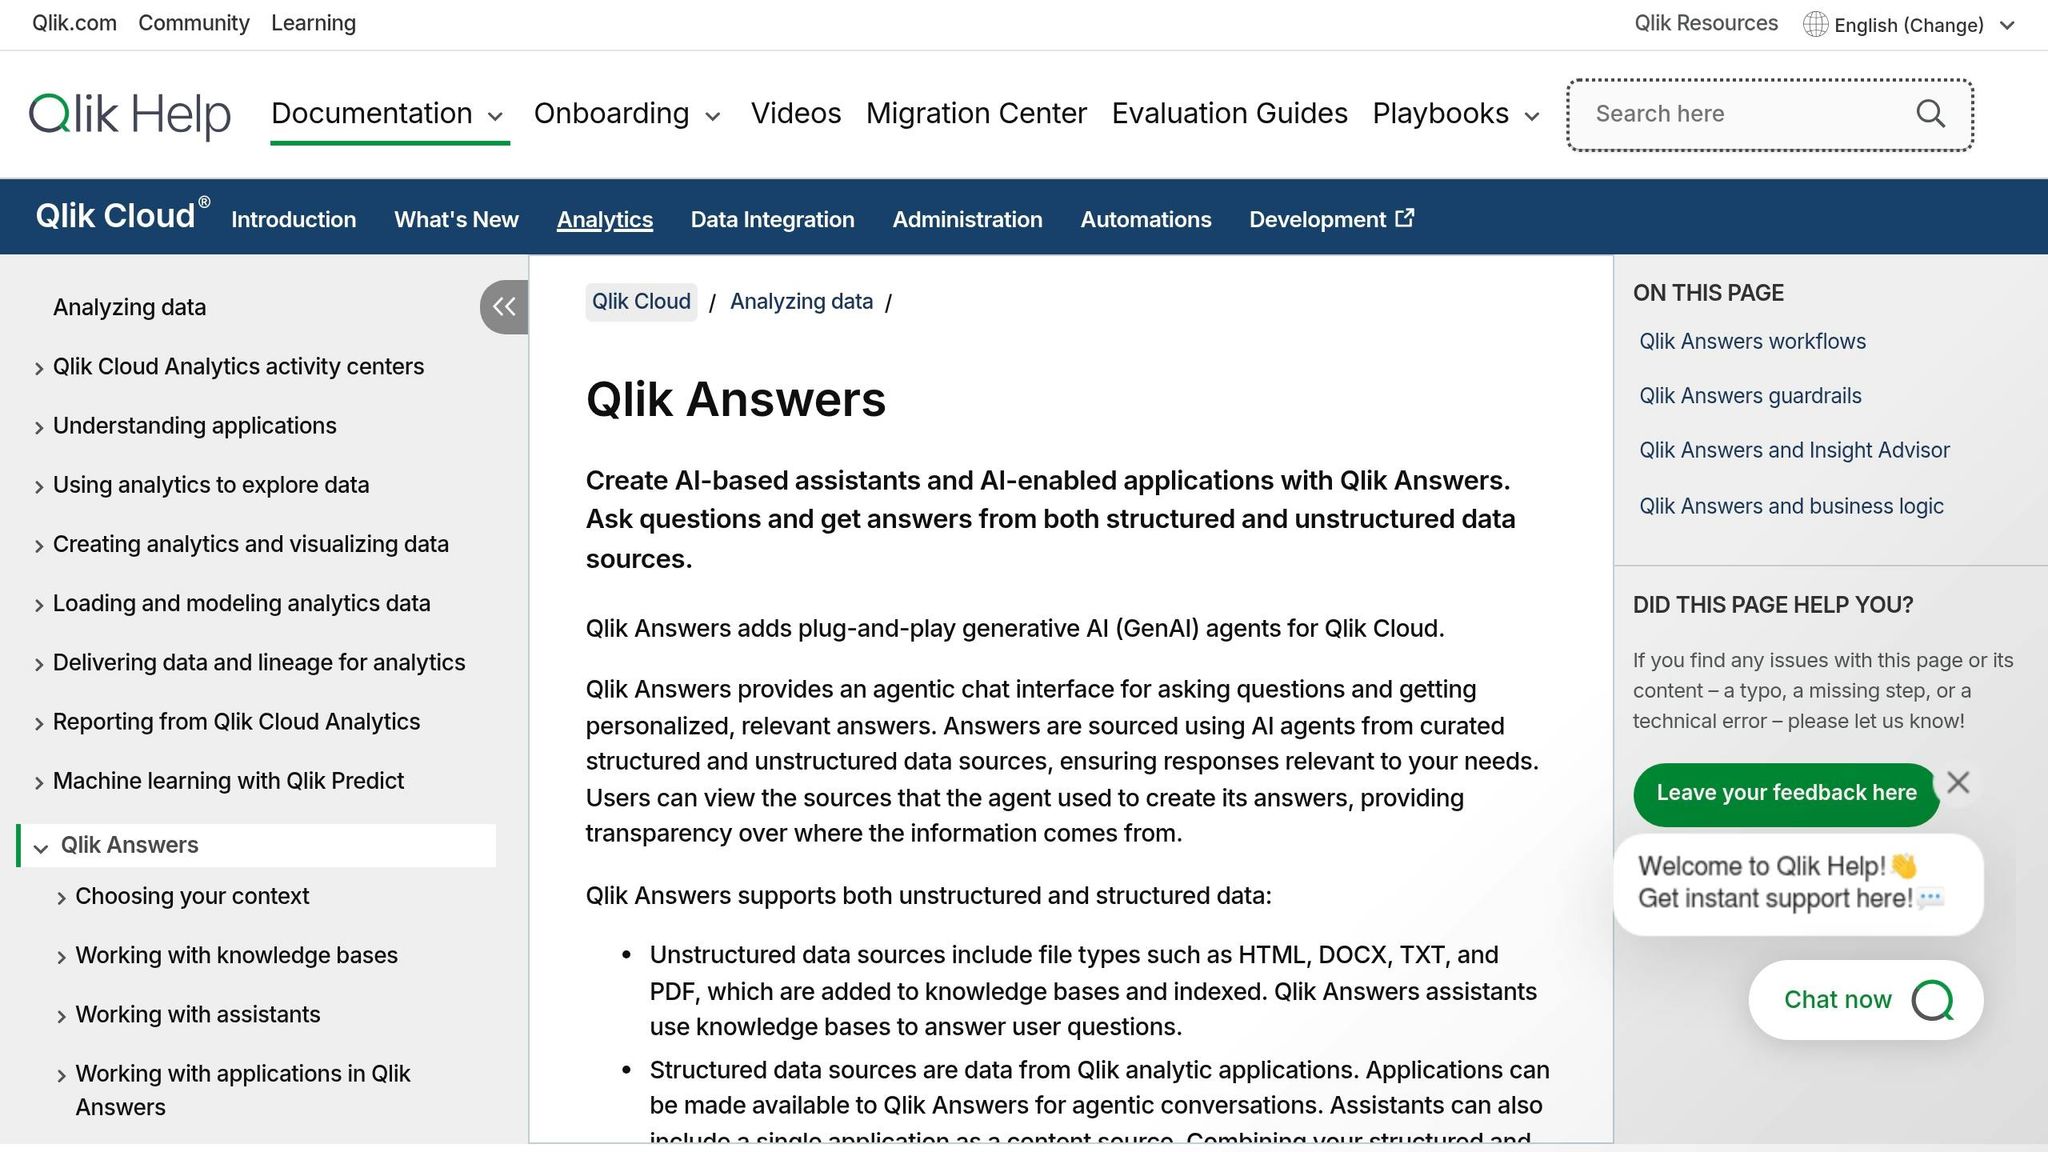Expand Working with applications in Qlik Answers
The width and height of the screenshot is (2048, 1152).
[61, 1075]
